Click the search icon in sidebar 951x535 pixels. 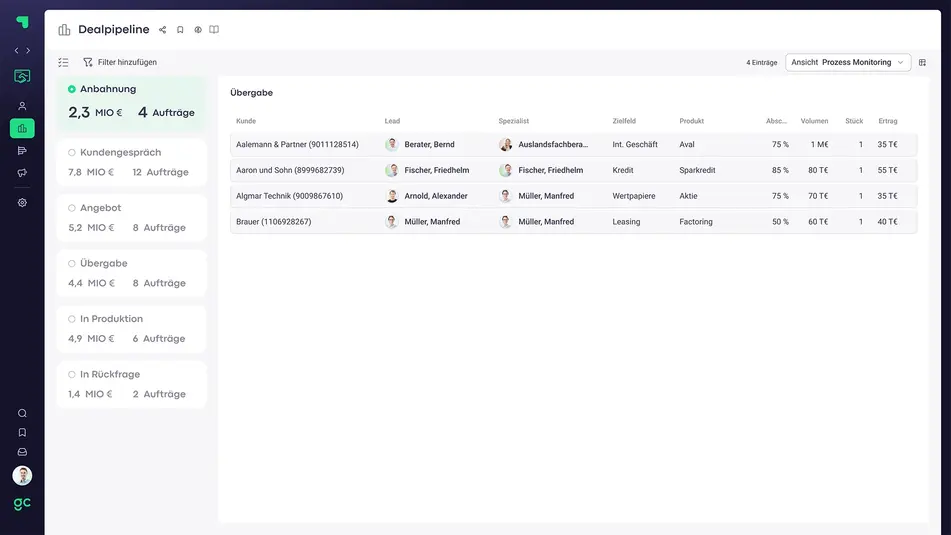tap(22, 413)
